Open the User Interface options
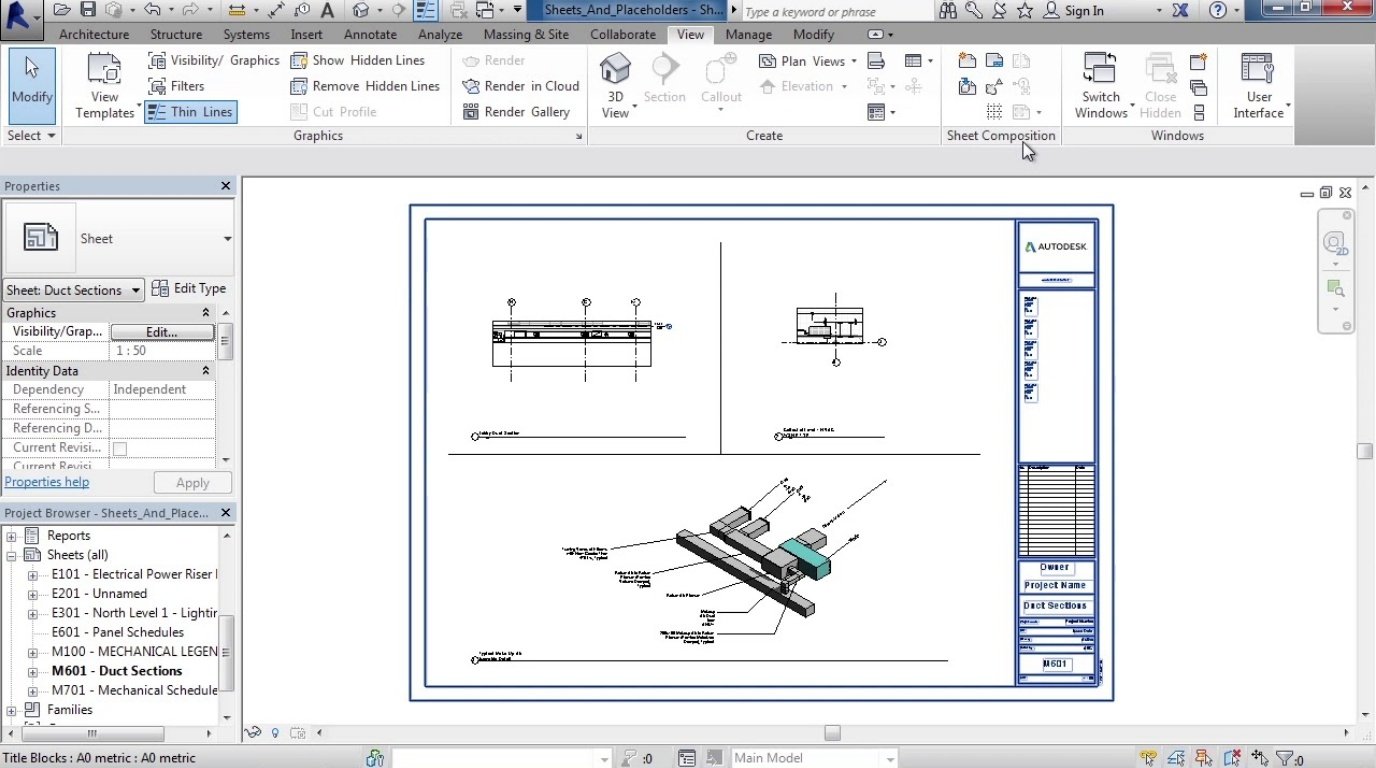The image size is (1376, 768). point(1258,86)
